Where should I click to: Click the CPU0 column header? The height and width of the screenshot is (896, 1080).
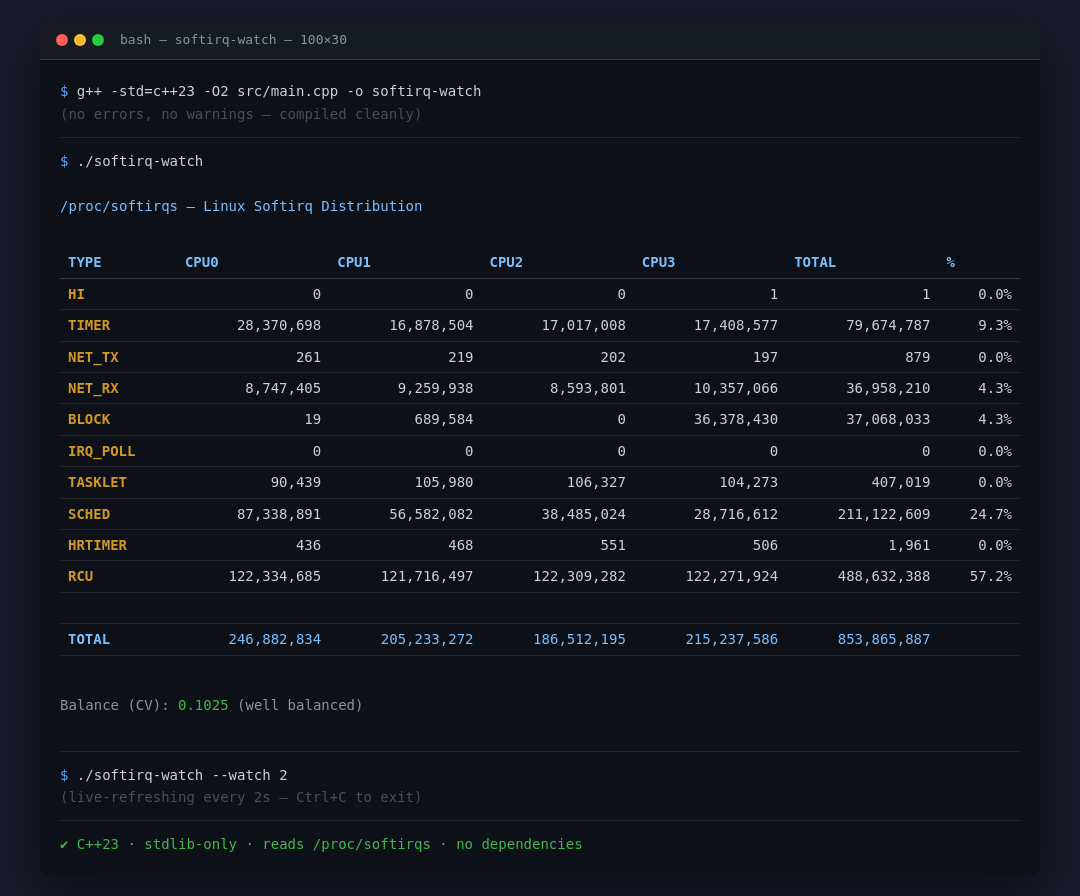click(x=202, y=262)
